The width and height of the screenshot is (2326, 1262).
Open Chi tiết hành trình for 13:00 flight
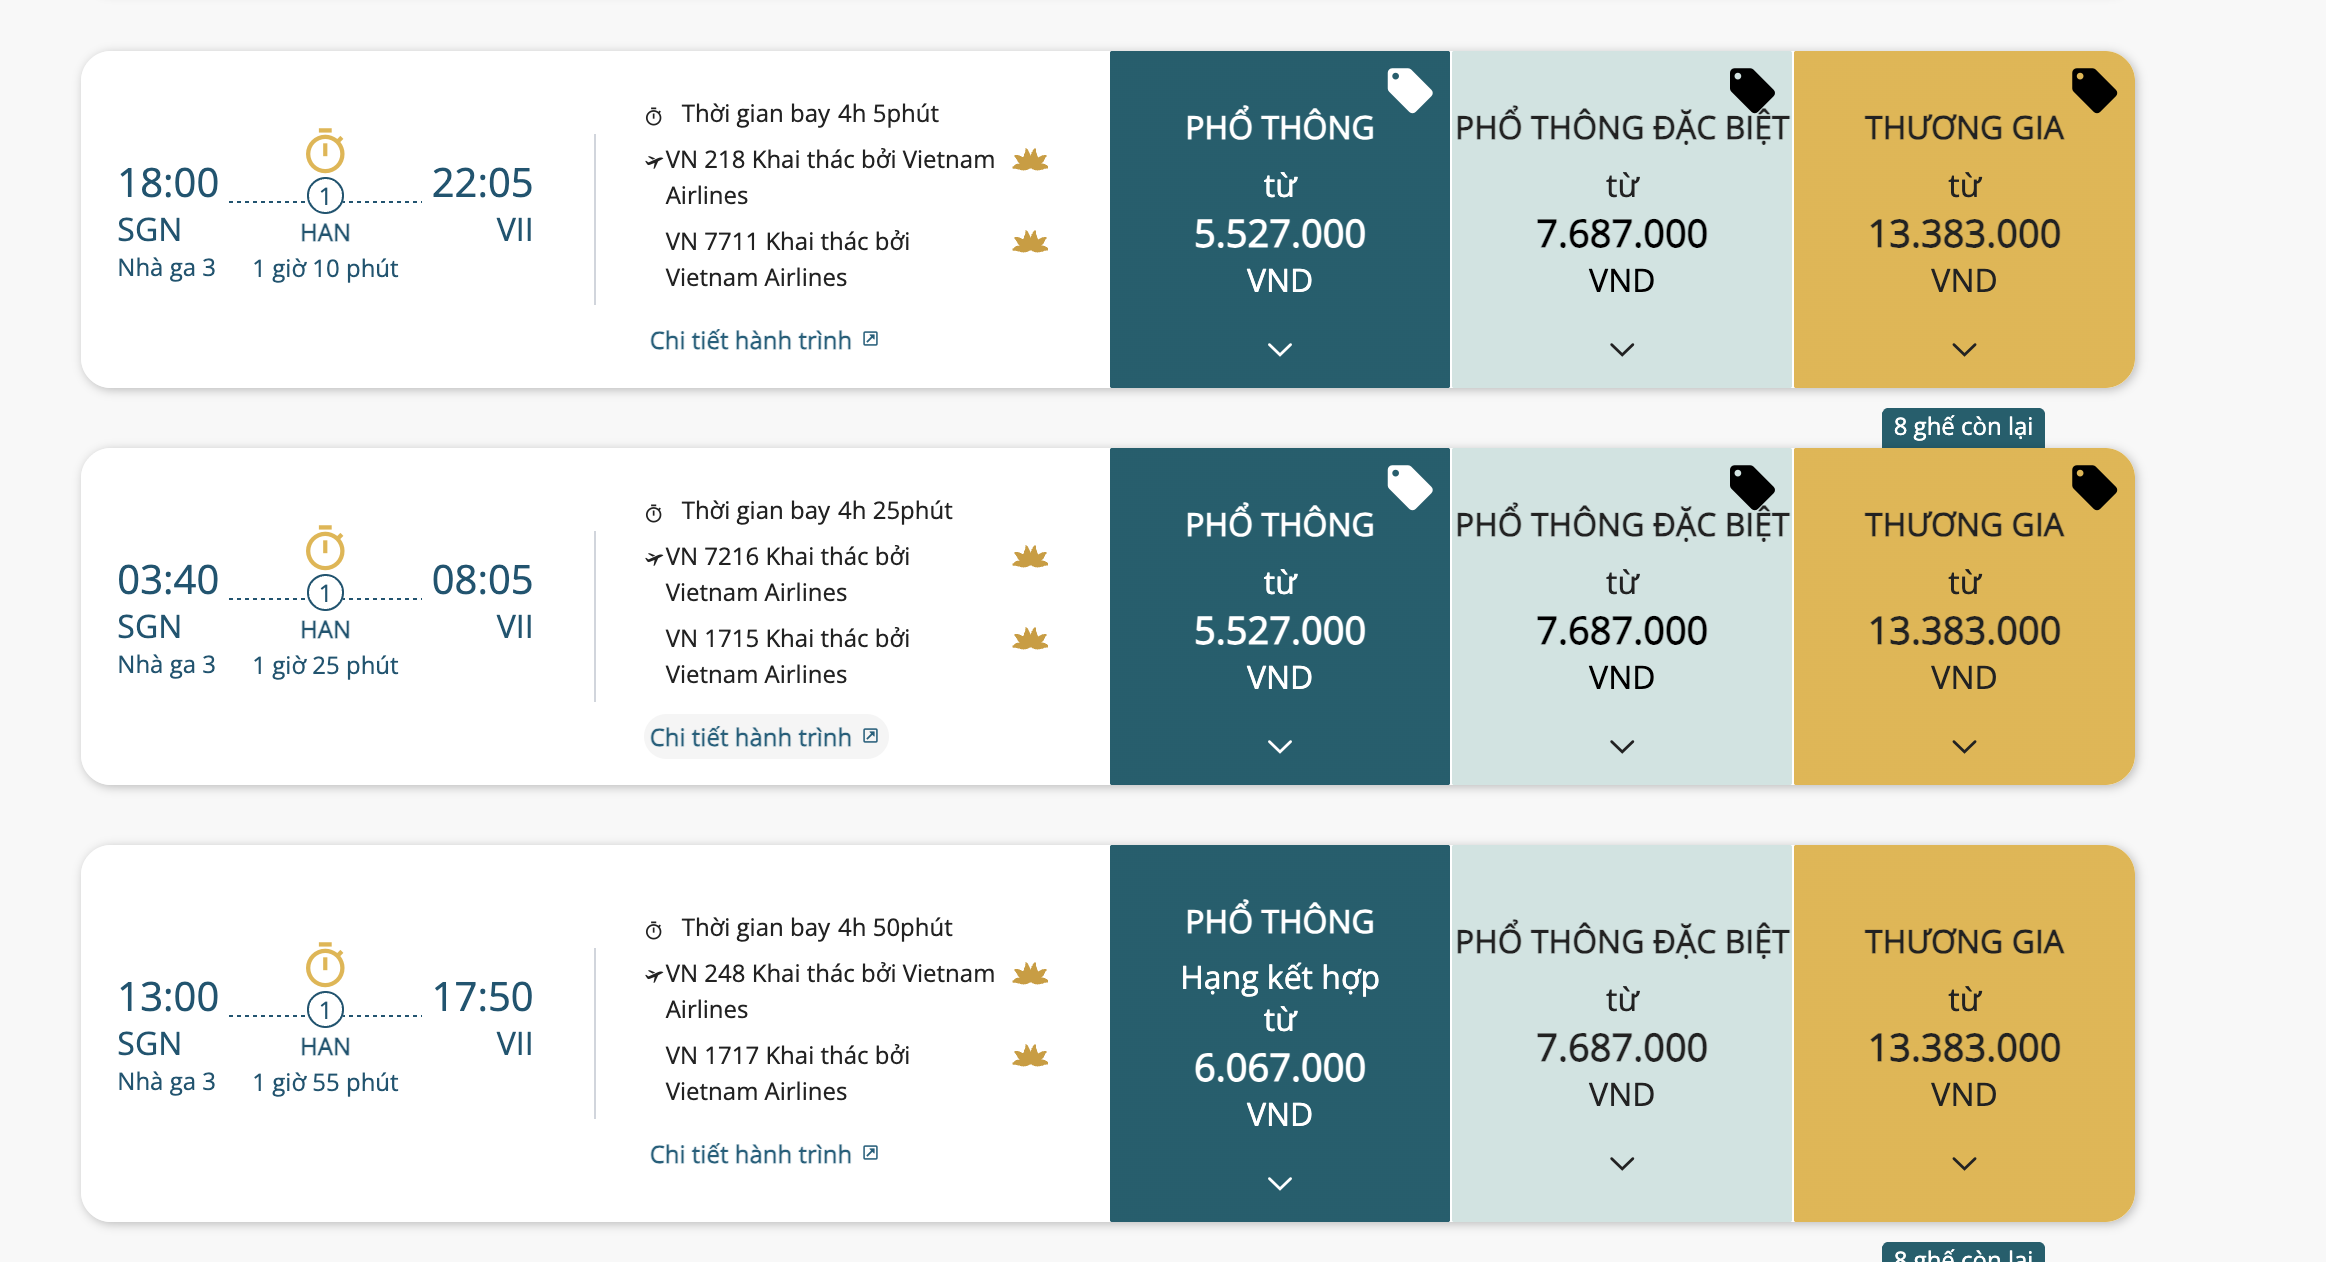pyautogui.click(x=763, y=1154)
